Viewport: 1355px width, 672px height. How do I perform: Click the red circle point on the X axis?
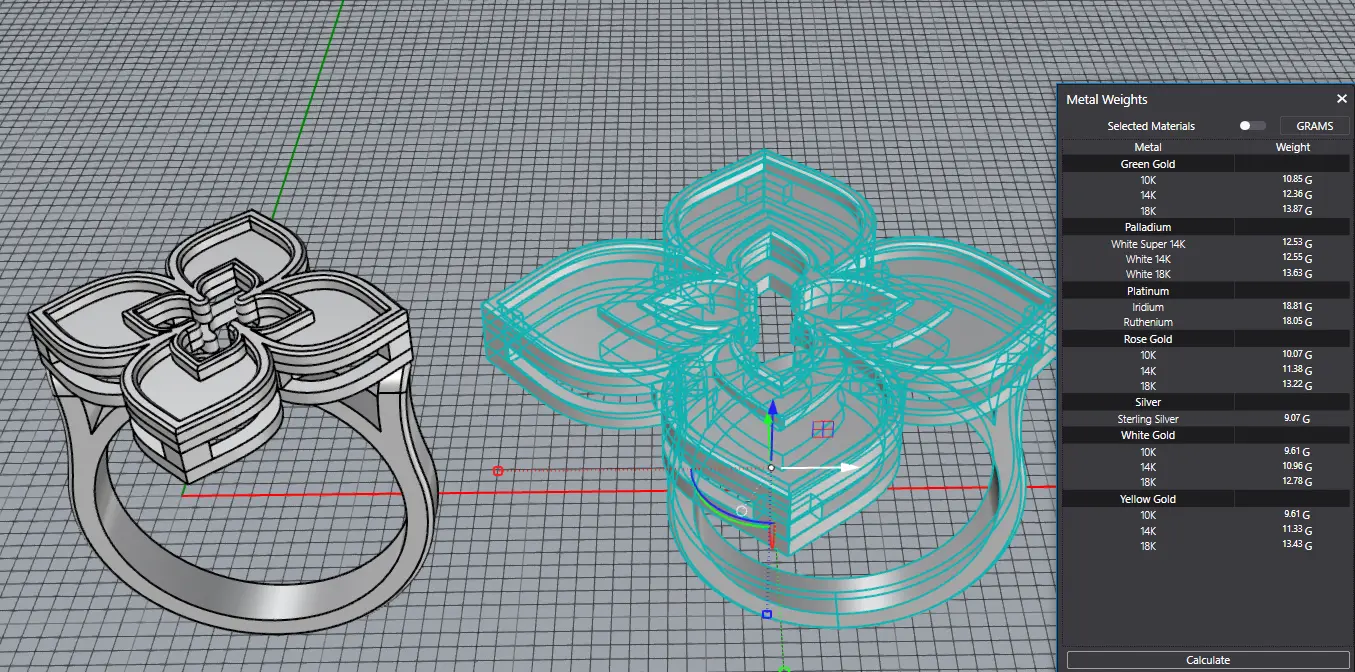pos(498,471)
